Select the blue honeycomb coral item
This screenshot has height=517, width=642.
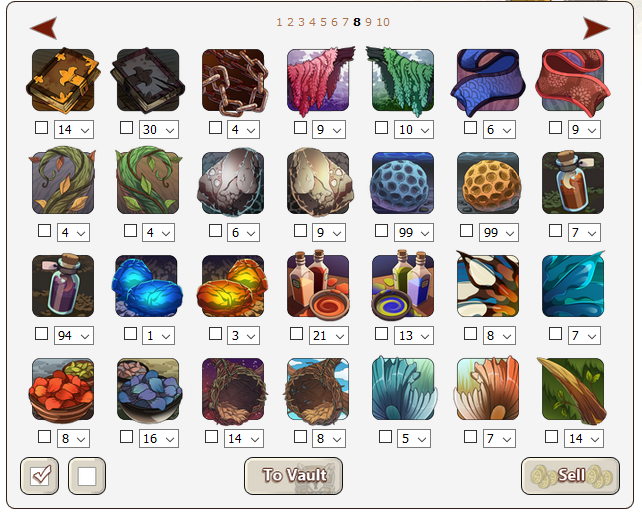click(403, 183)
